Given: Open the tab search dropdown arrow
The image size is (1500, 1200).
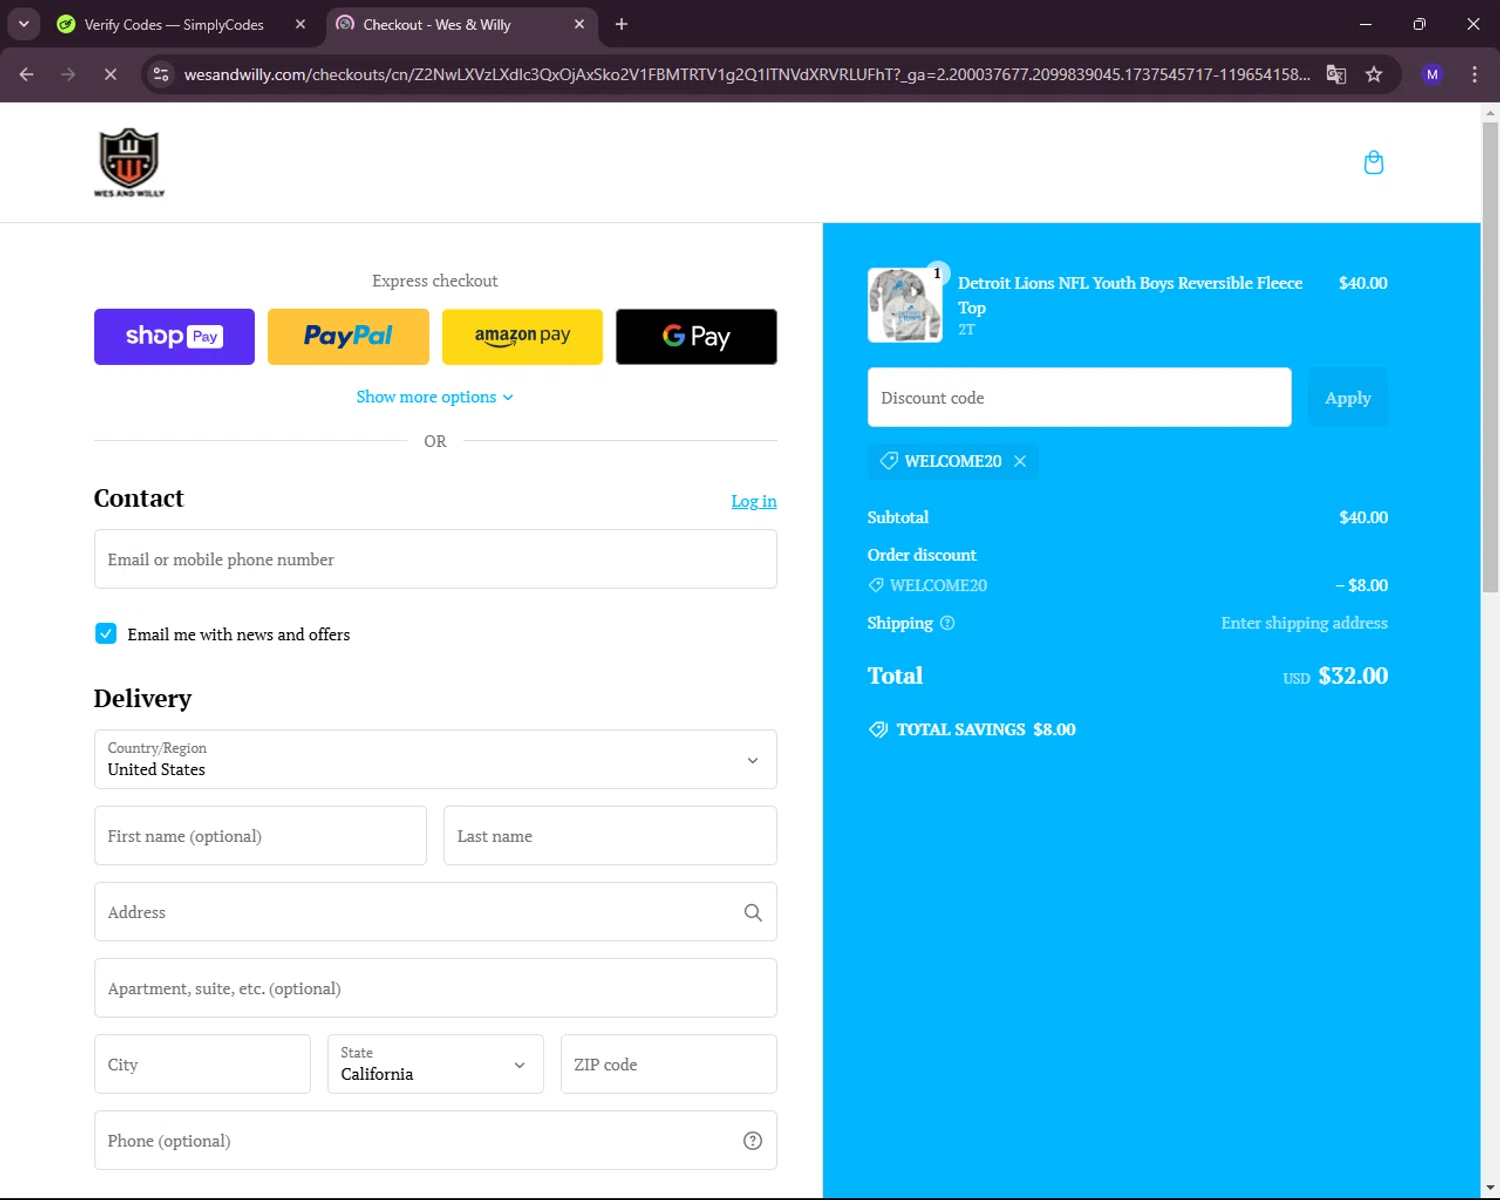Looking at the screenshot, I should (x=23, y=24).
